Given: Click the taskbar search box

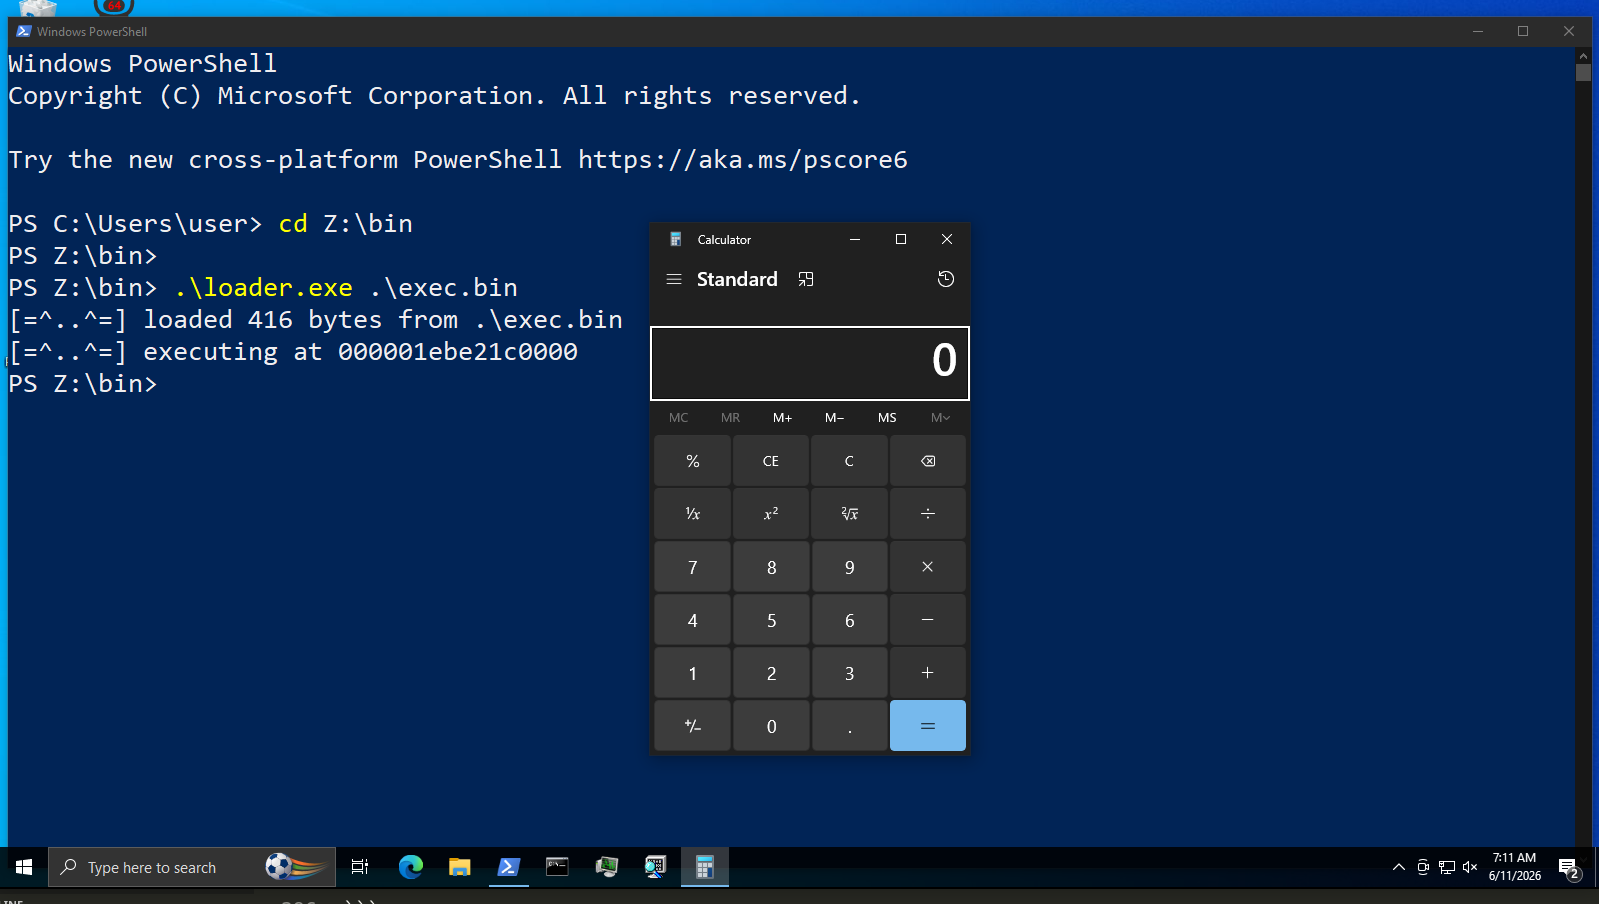Looking at the screenshot, I should [192, 867].
